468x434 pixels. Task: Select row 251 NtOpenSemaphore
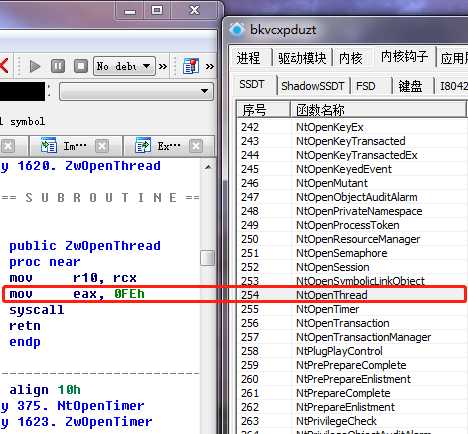pyautogui.click(x=352, y=253)
